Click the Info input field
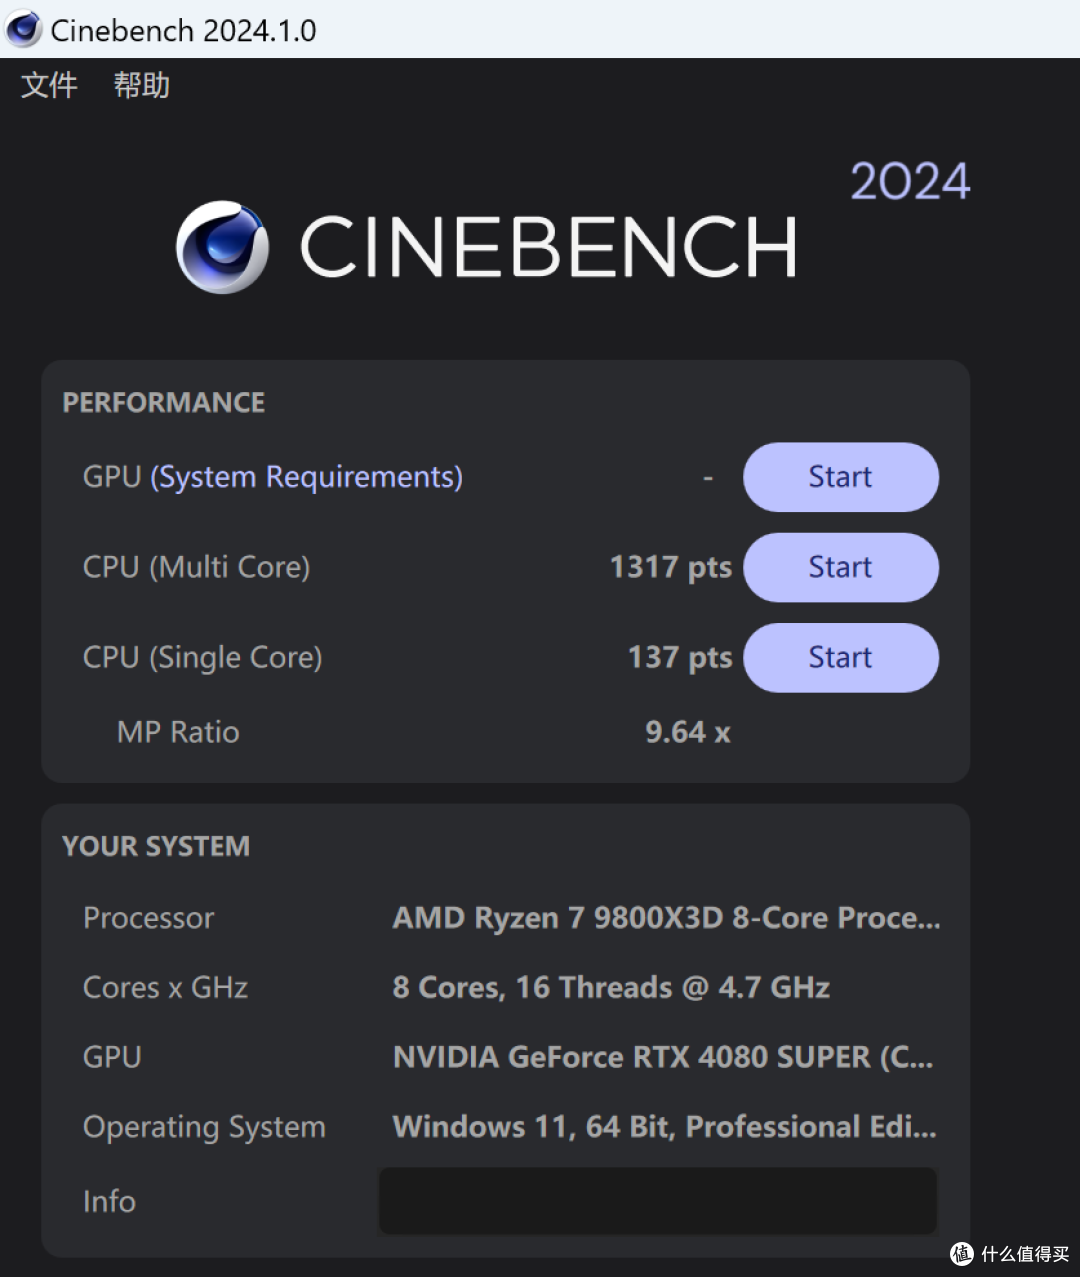 pos(657,1200)
